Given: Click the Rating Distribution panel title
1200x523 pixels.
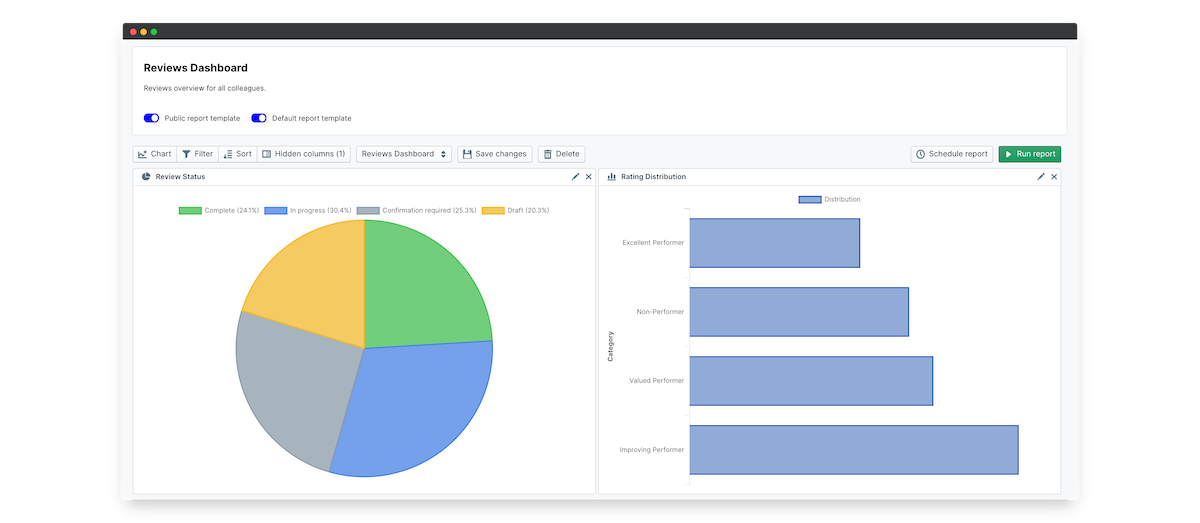Looking at the screenshot, I should click(x=654, y=177).
